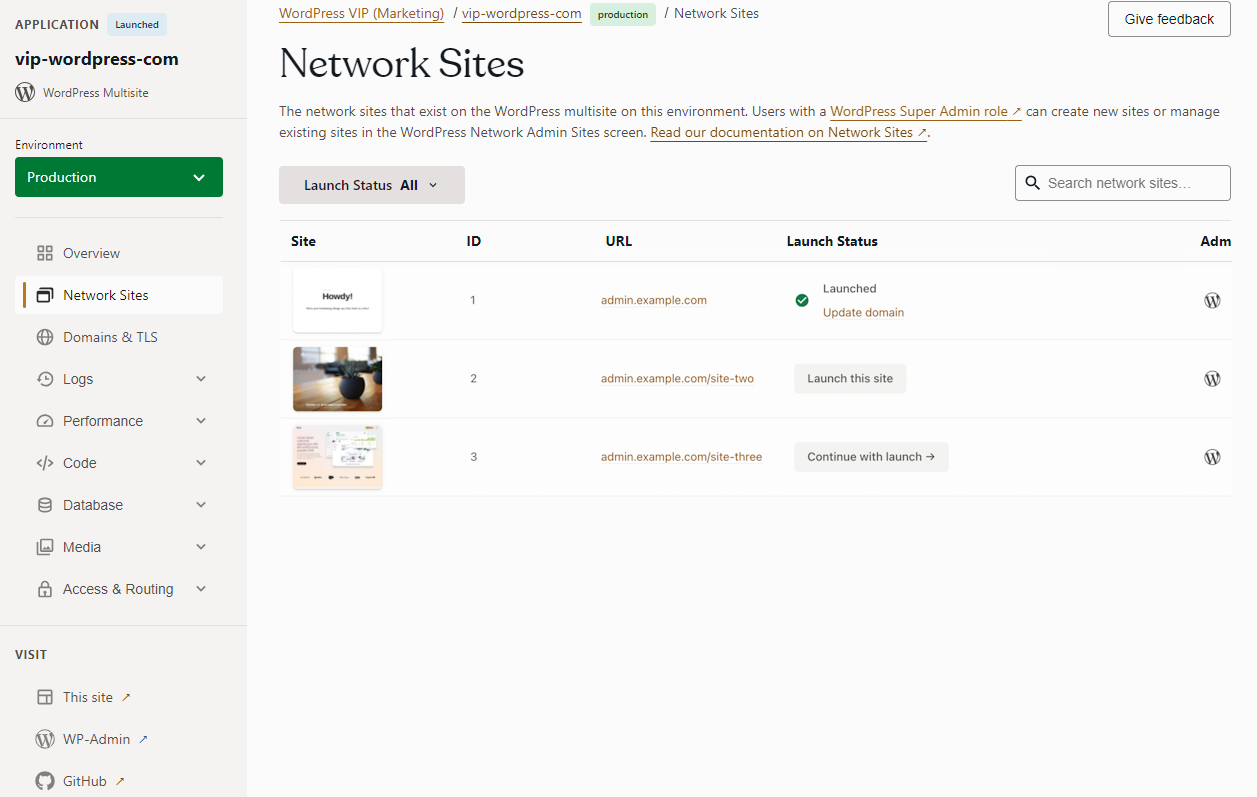Screen dimensions: 1257x797
Task: Click the Database cylinder icon
Action: [45, 505]
